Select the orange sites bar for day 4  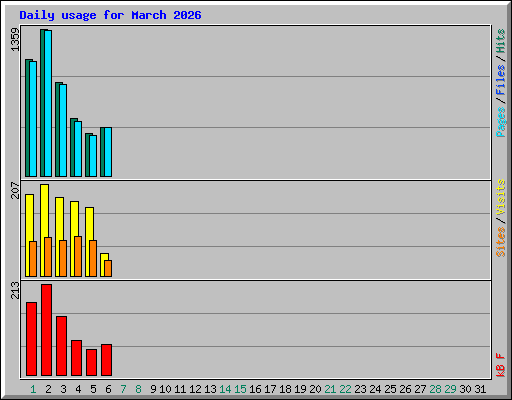pyautogui.click(x=78, y=256)
